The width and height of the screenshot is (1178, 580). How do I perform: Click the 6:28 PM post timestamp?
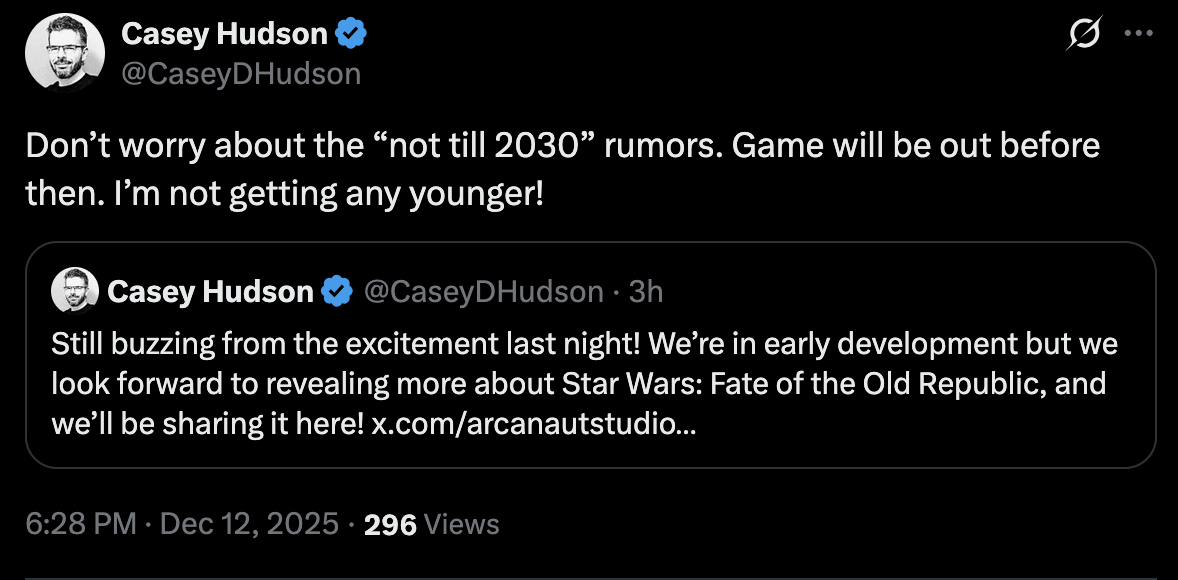point(81,524)
